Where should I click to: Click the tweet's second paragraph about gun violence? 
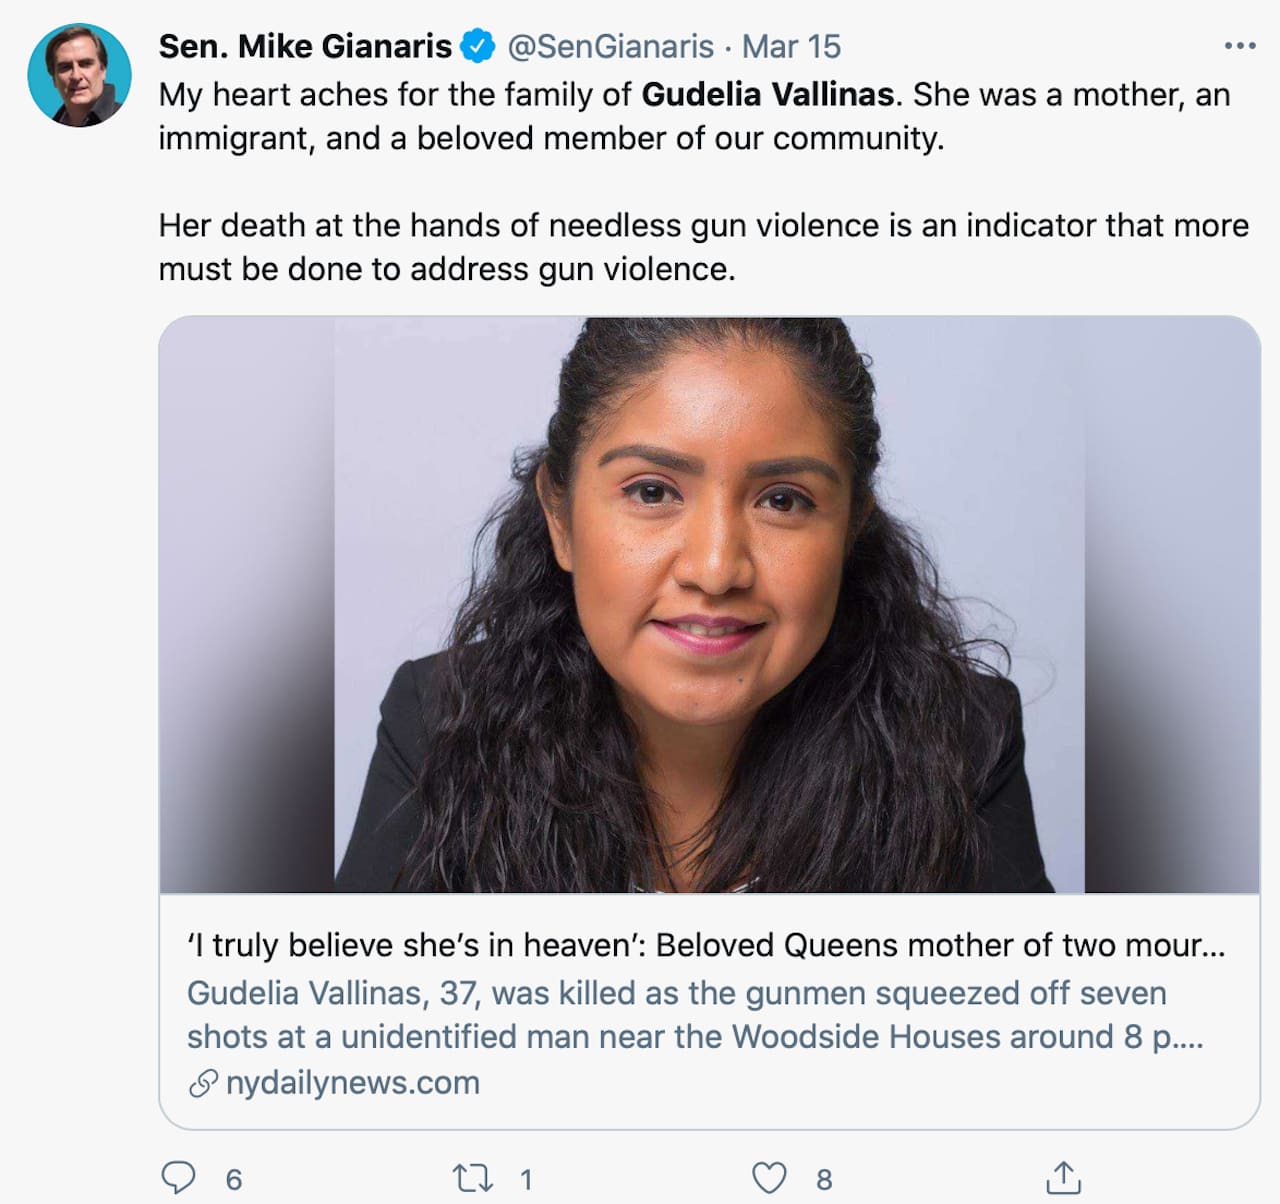(703, 247)
